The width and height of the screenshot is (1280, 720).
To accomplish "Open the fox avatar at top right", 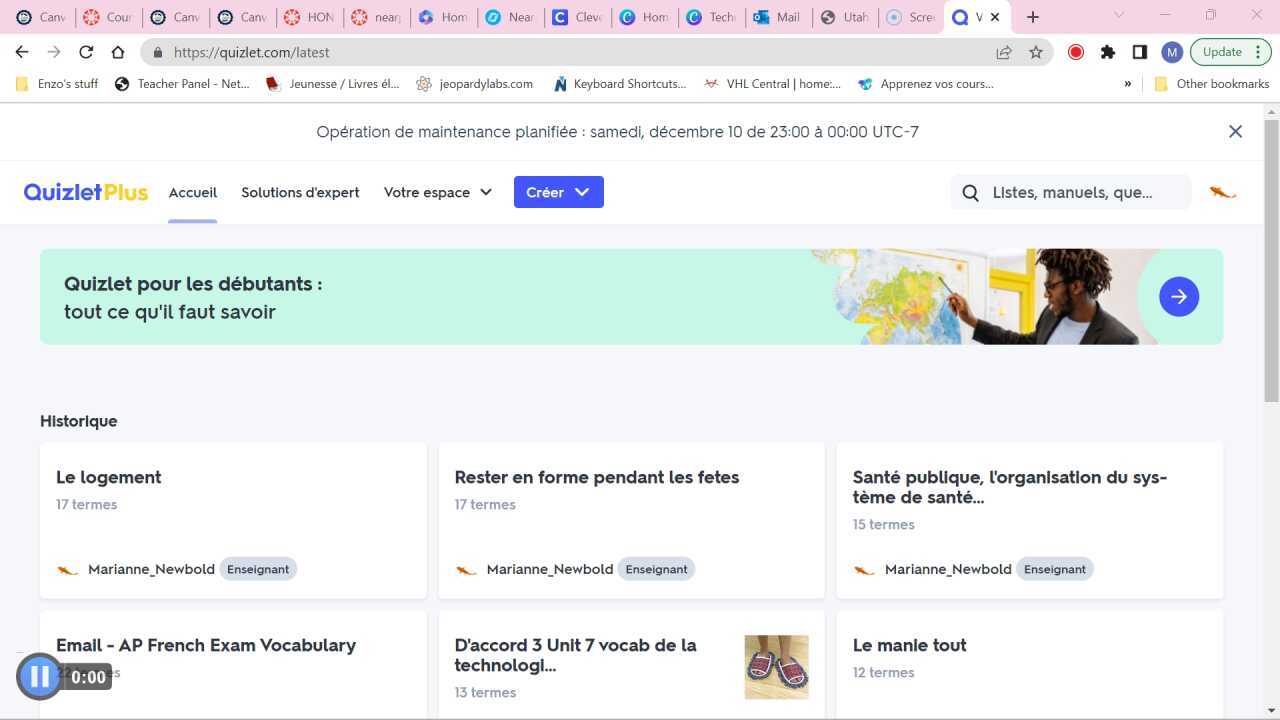I will [x=1222, y=192].
